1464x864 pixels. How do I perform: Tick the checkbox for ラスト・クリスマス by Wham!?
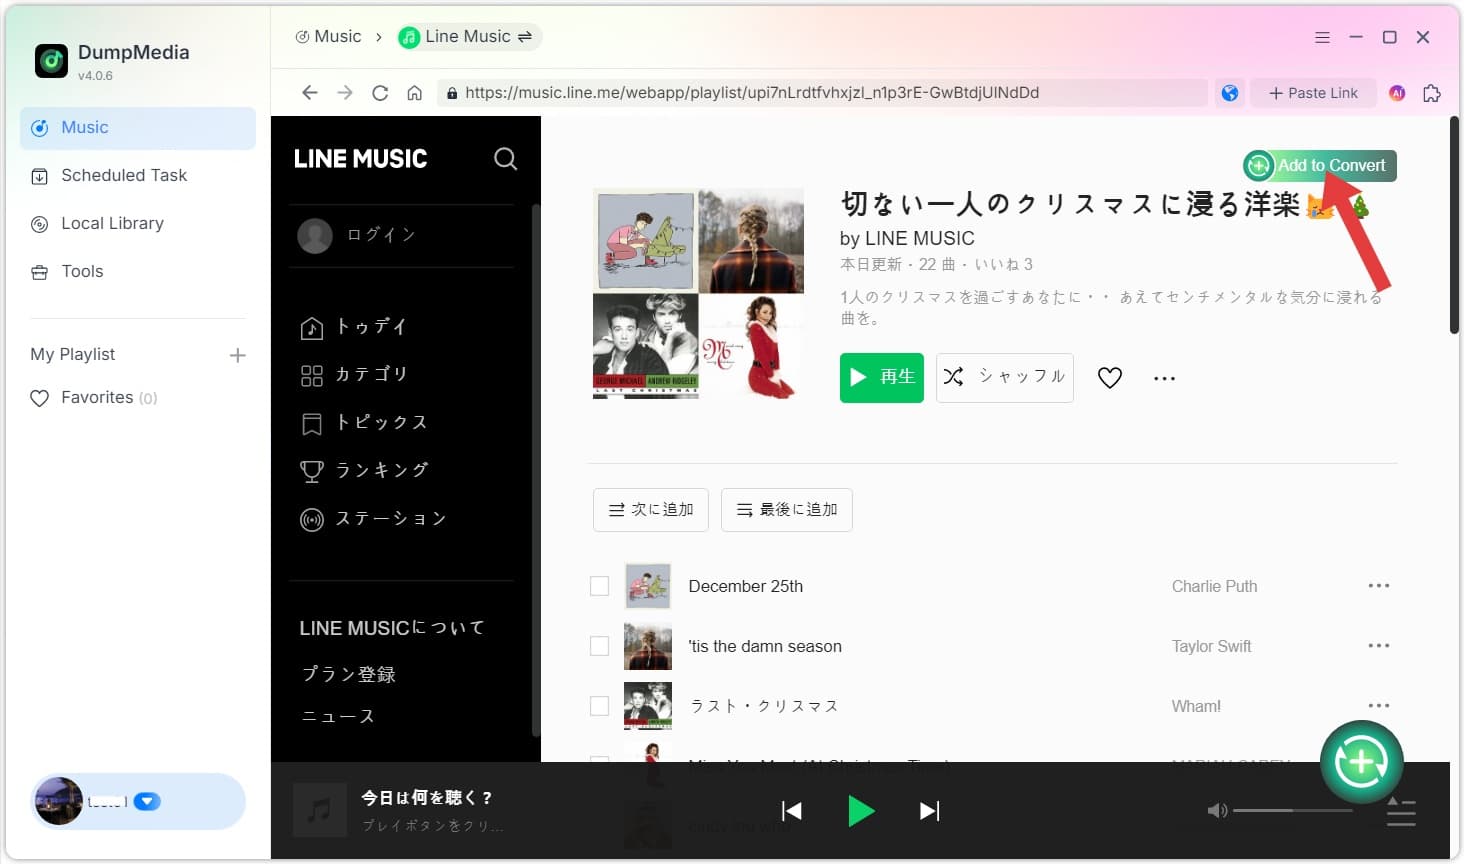tap(599, 705)
